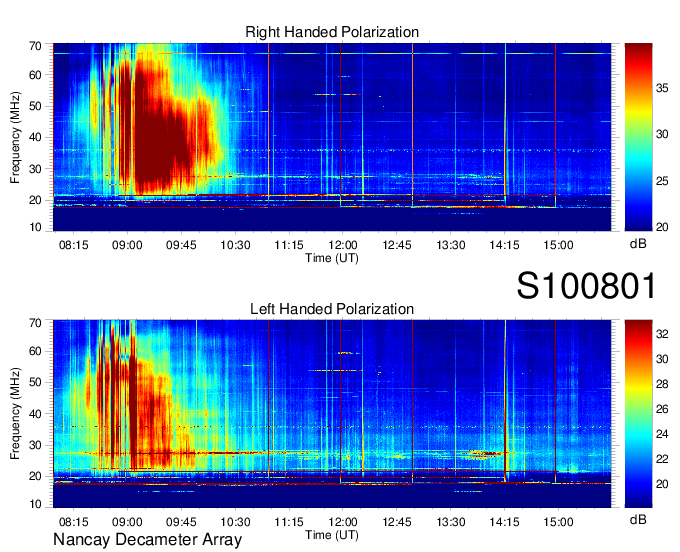Click 12:00 time tick of Left Handed plot
This screenshot has height=552, width=680.
pos(343,522)
